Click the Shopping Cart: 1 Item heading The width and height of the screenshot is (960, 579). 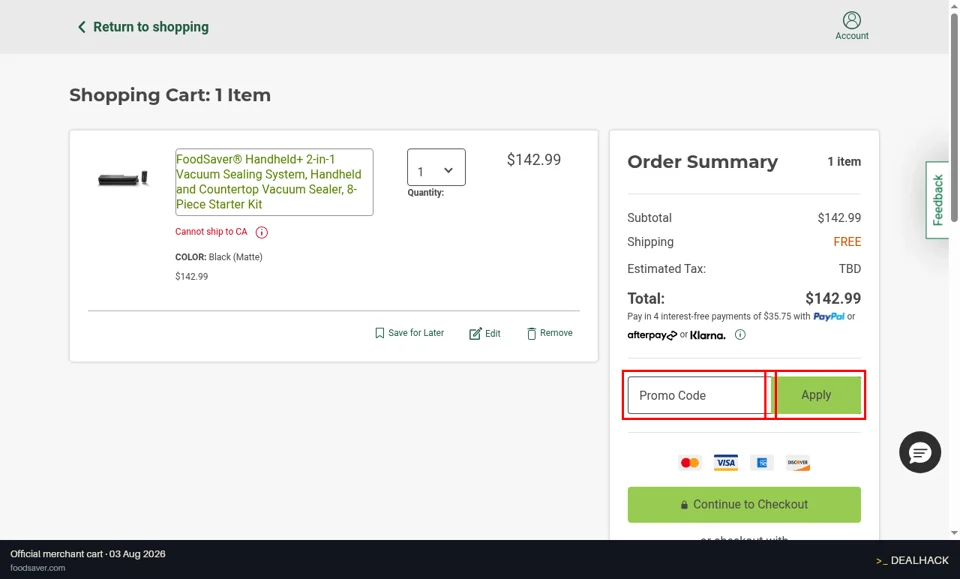pos(170,95)
